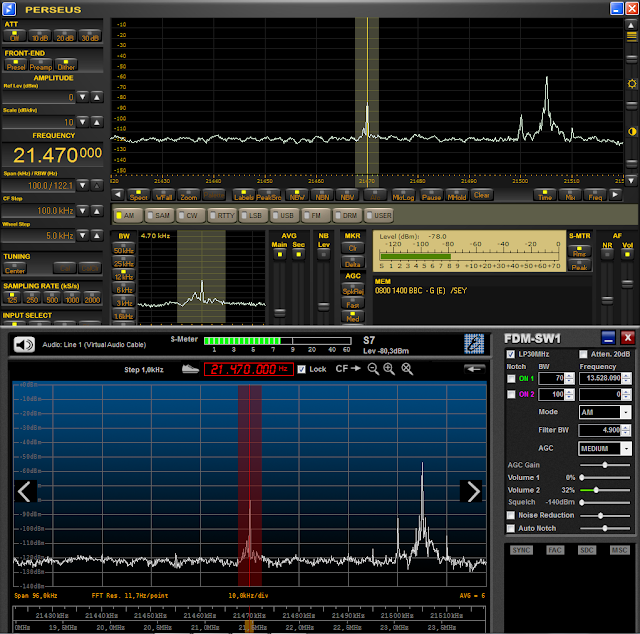
Task: Decrease the Span/RBW value
Action: (x=83, y=185)
